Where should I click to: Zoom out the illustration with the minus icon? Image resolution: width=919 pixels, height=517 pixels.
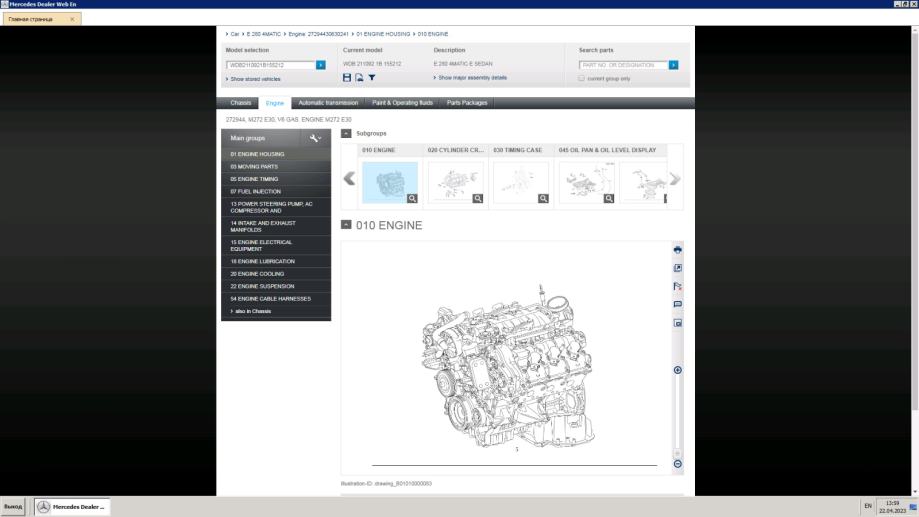pos(678,464)
